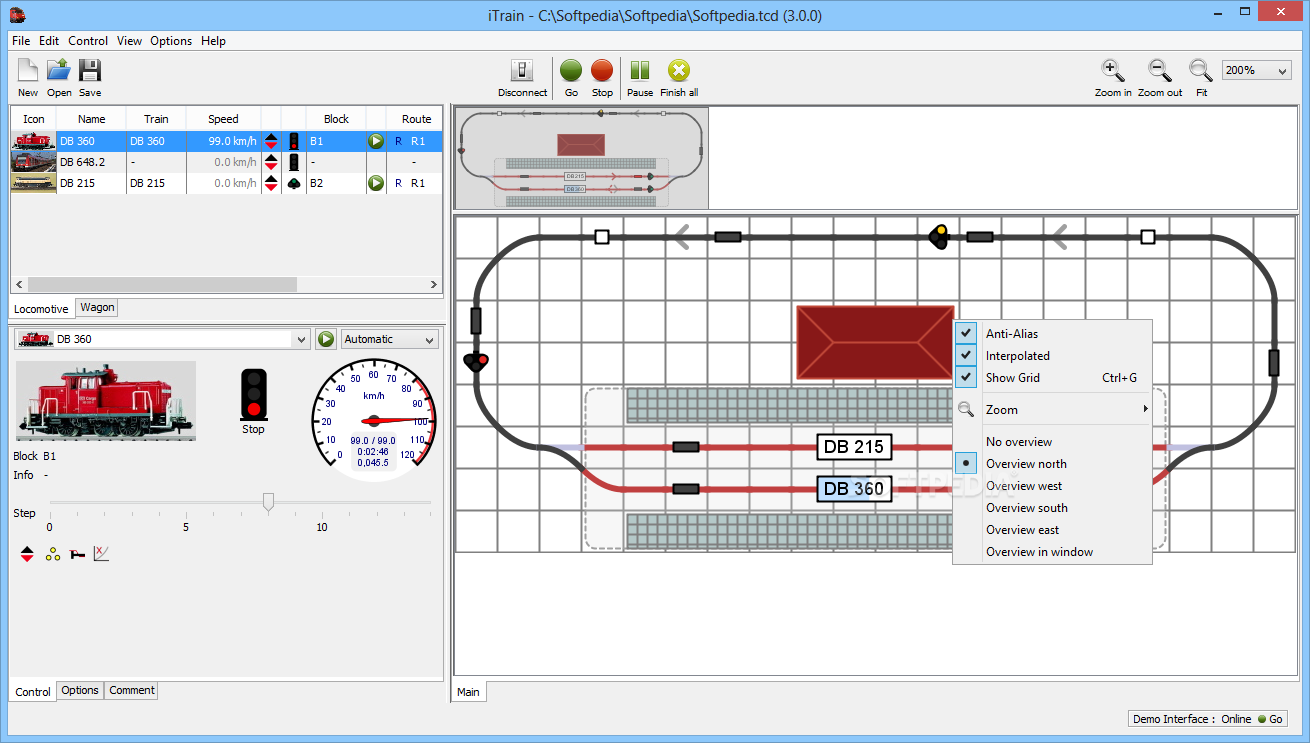This screenshot has width=1310, height=743.
Task: Switch to the Comment tab
Action: click(132, 690)
